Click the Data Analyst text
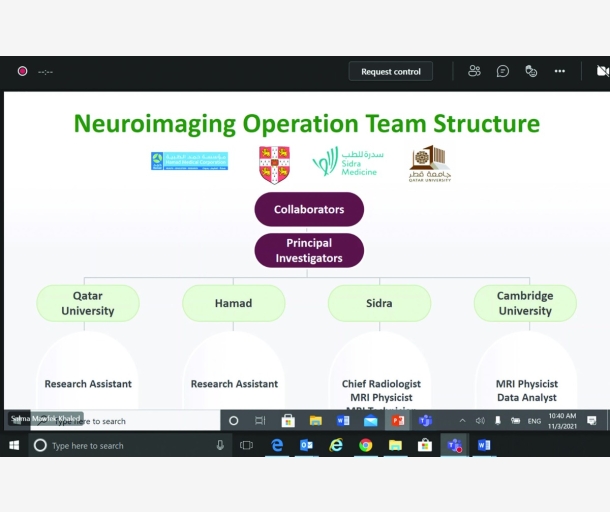Viewport: 610px width, 512px height. pyautogui.click(x=527, y=398)
